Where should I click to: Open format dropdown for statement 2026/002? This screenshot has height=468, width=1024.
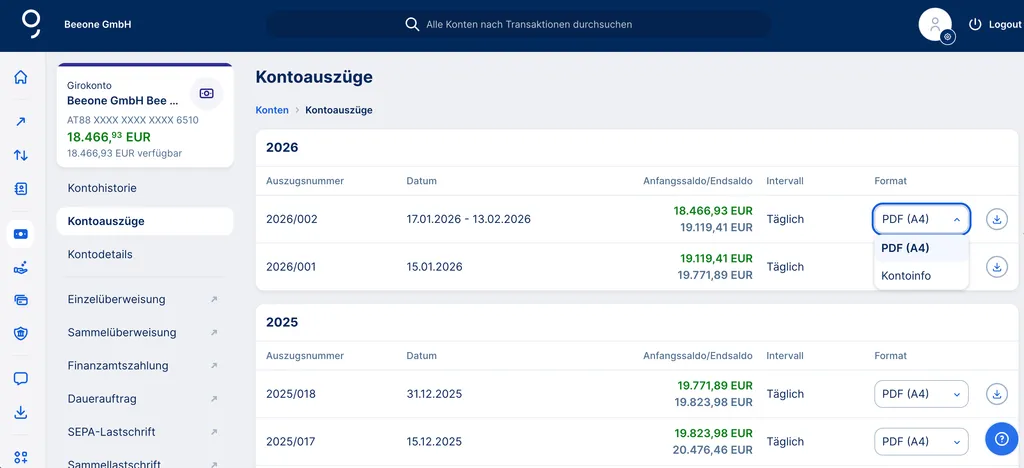point(921,219)
